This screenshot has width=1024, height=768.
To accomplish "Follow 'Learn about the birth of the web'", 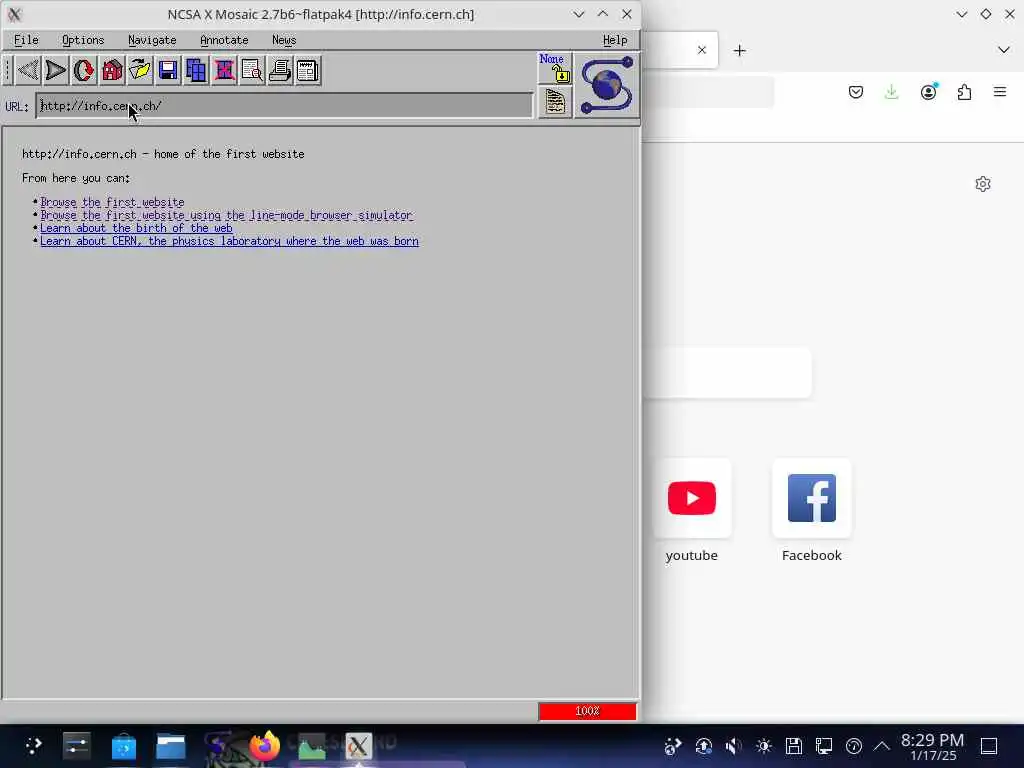I will click(136, 228).
